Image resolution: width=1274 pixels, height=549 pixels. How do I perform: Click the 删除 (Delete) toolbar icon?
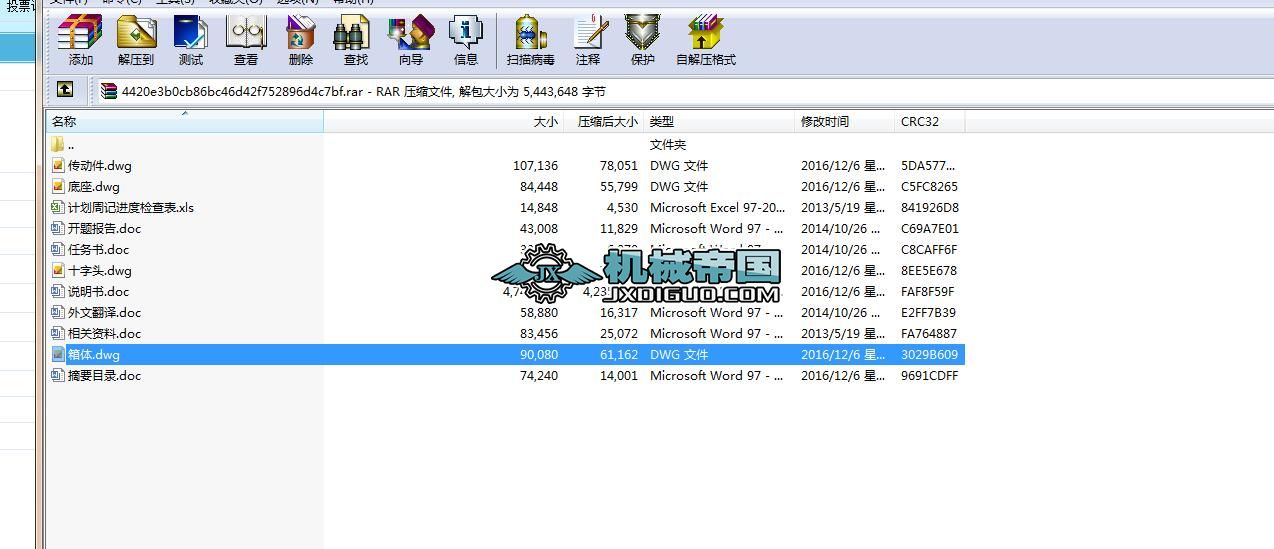[x=300, y=35]
